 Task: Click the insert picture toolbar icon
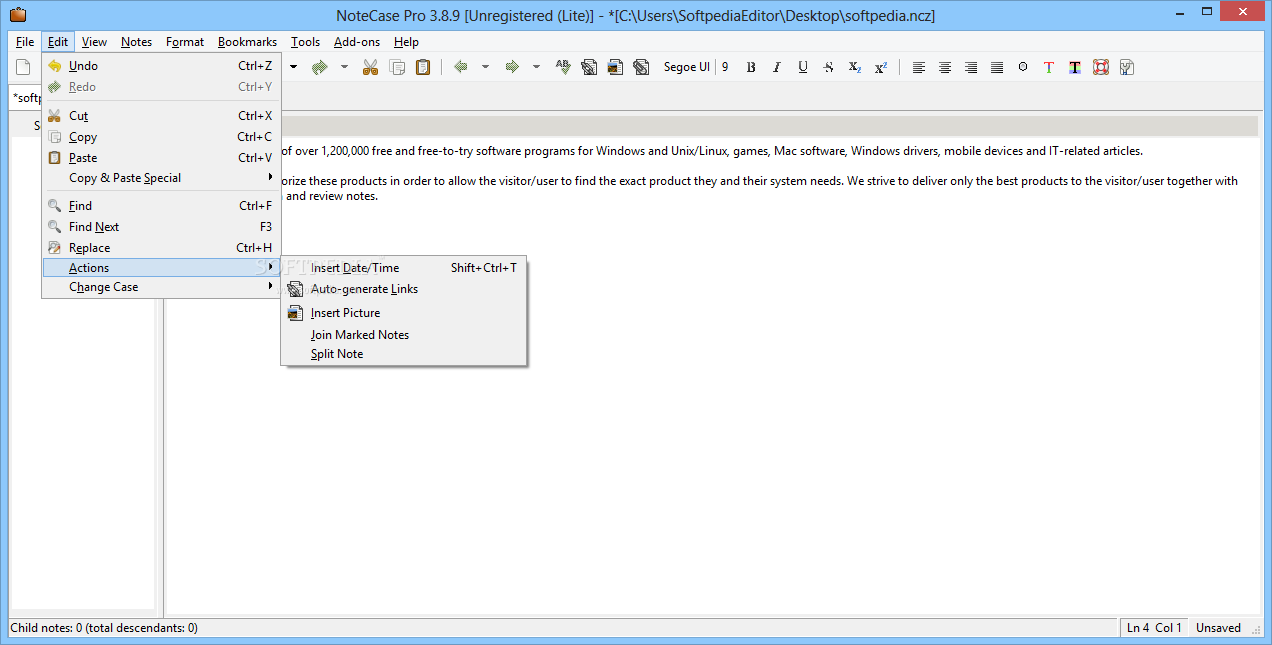pyautogui.click(x=615, y=67)
